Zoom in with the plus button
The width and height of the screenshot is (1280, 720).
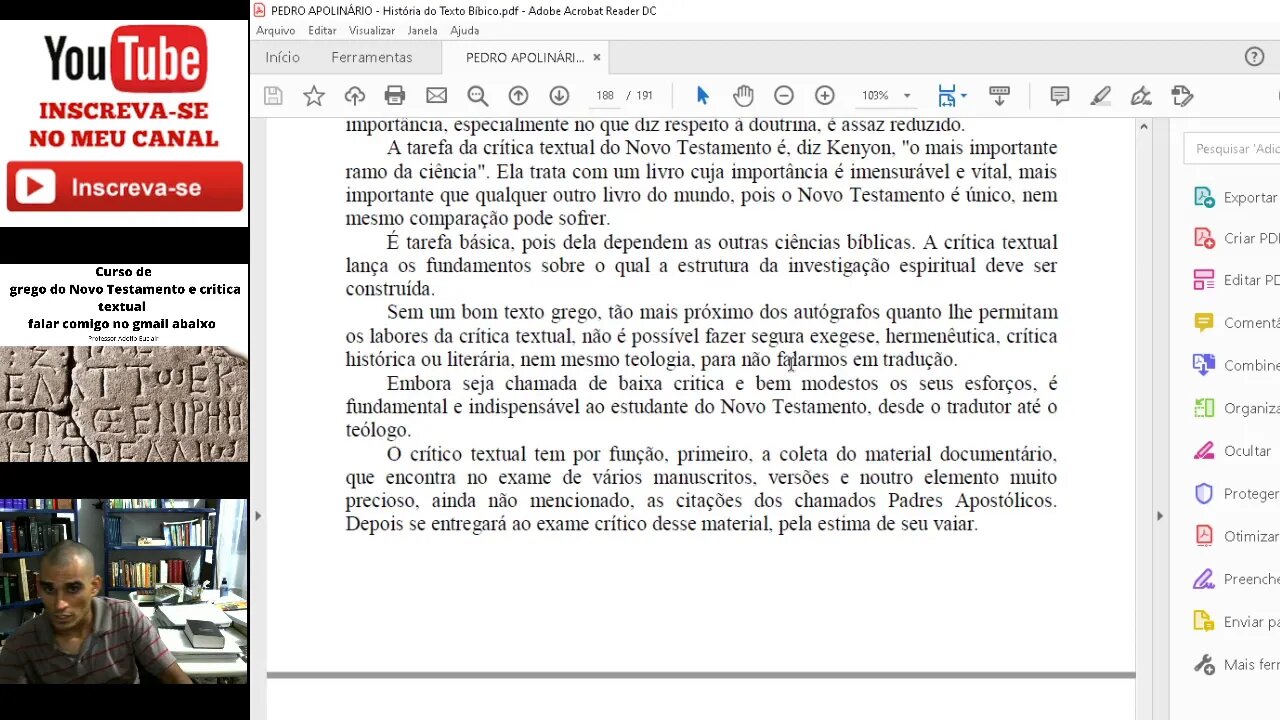(825, 96)
